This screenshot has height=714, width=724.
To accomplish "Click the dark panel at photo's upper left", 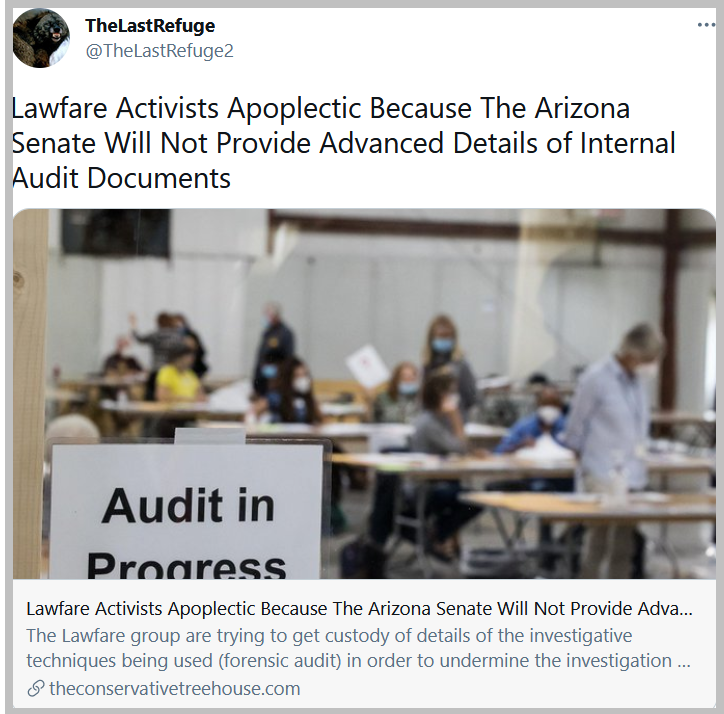I will coord(116,232).
